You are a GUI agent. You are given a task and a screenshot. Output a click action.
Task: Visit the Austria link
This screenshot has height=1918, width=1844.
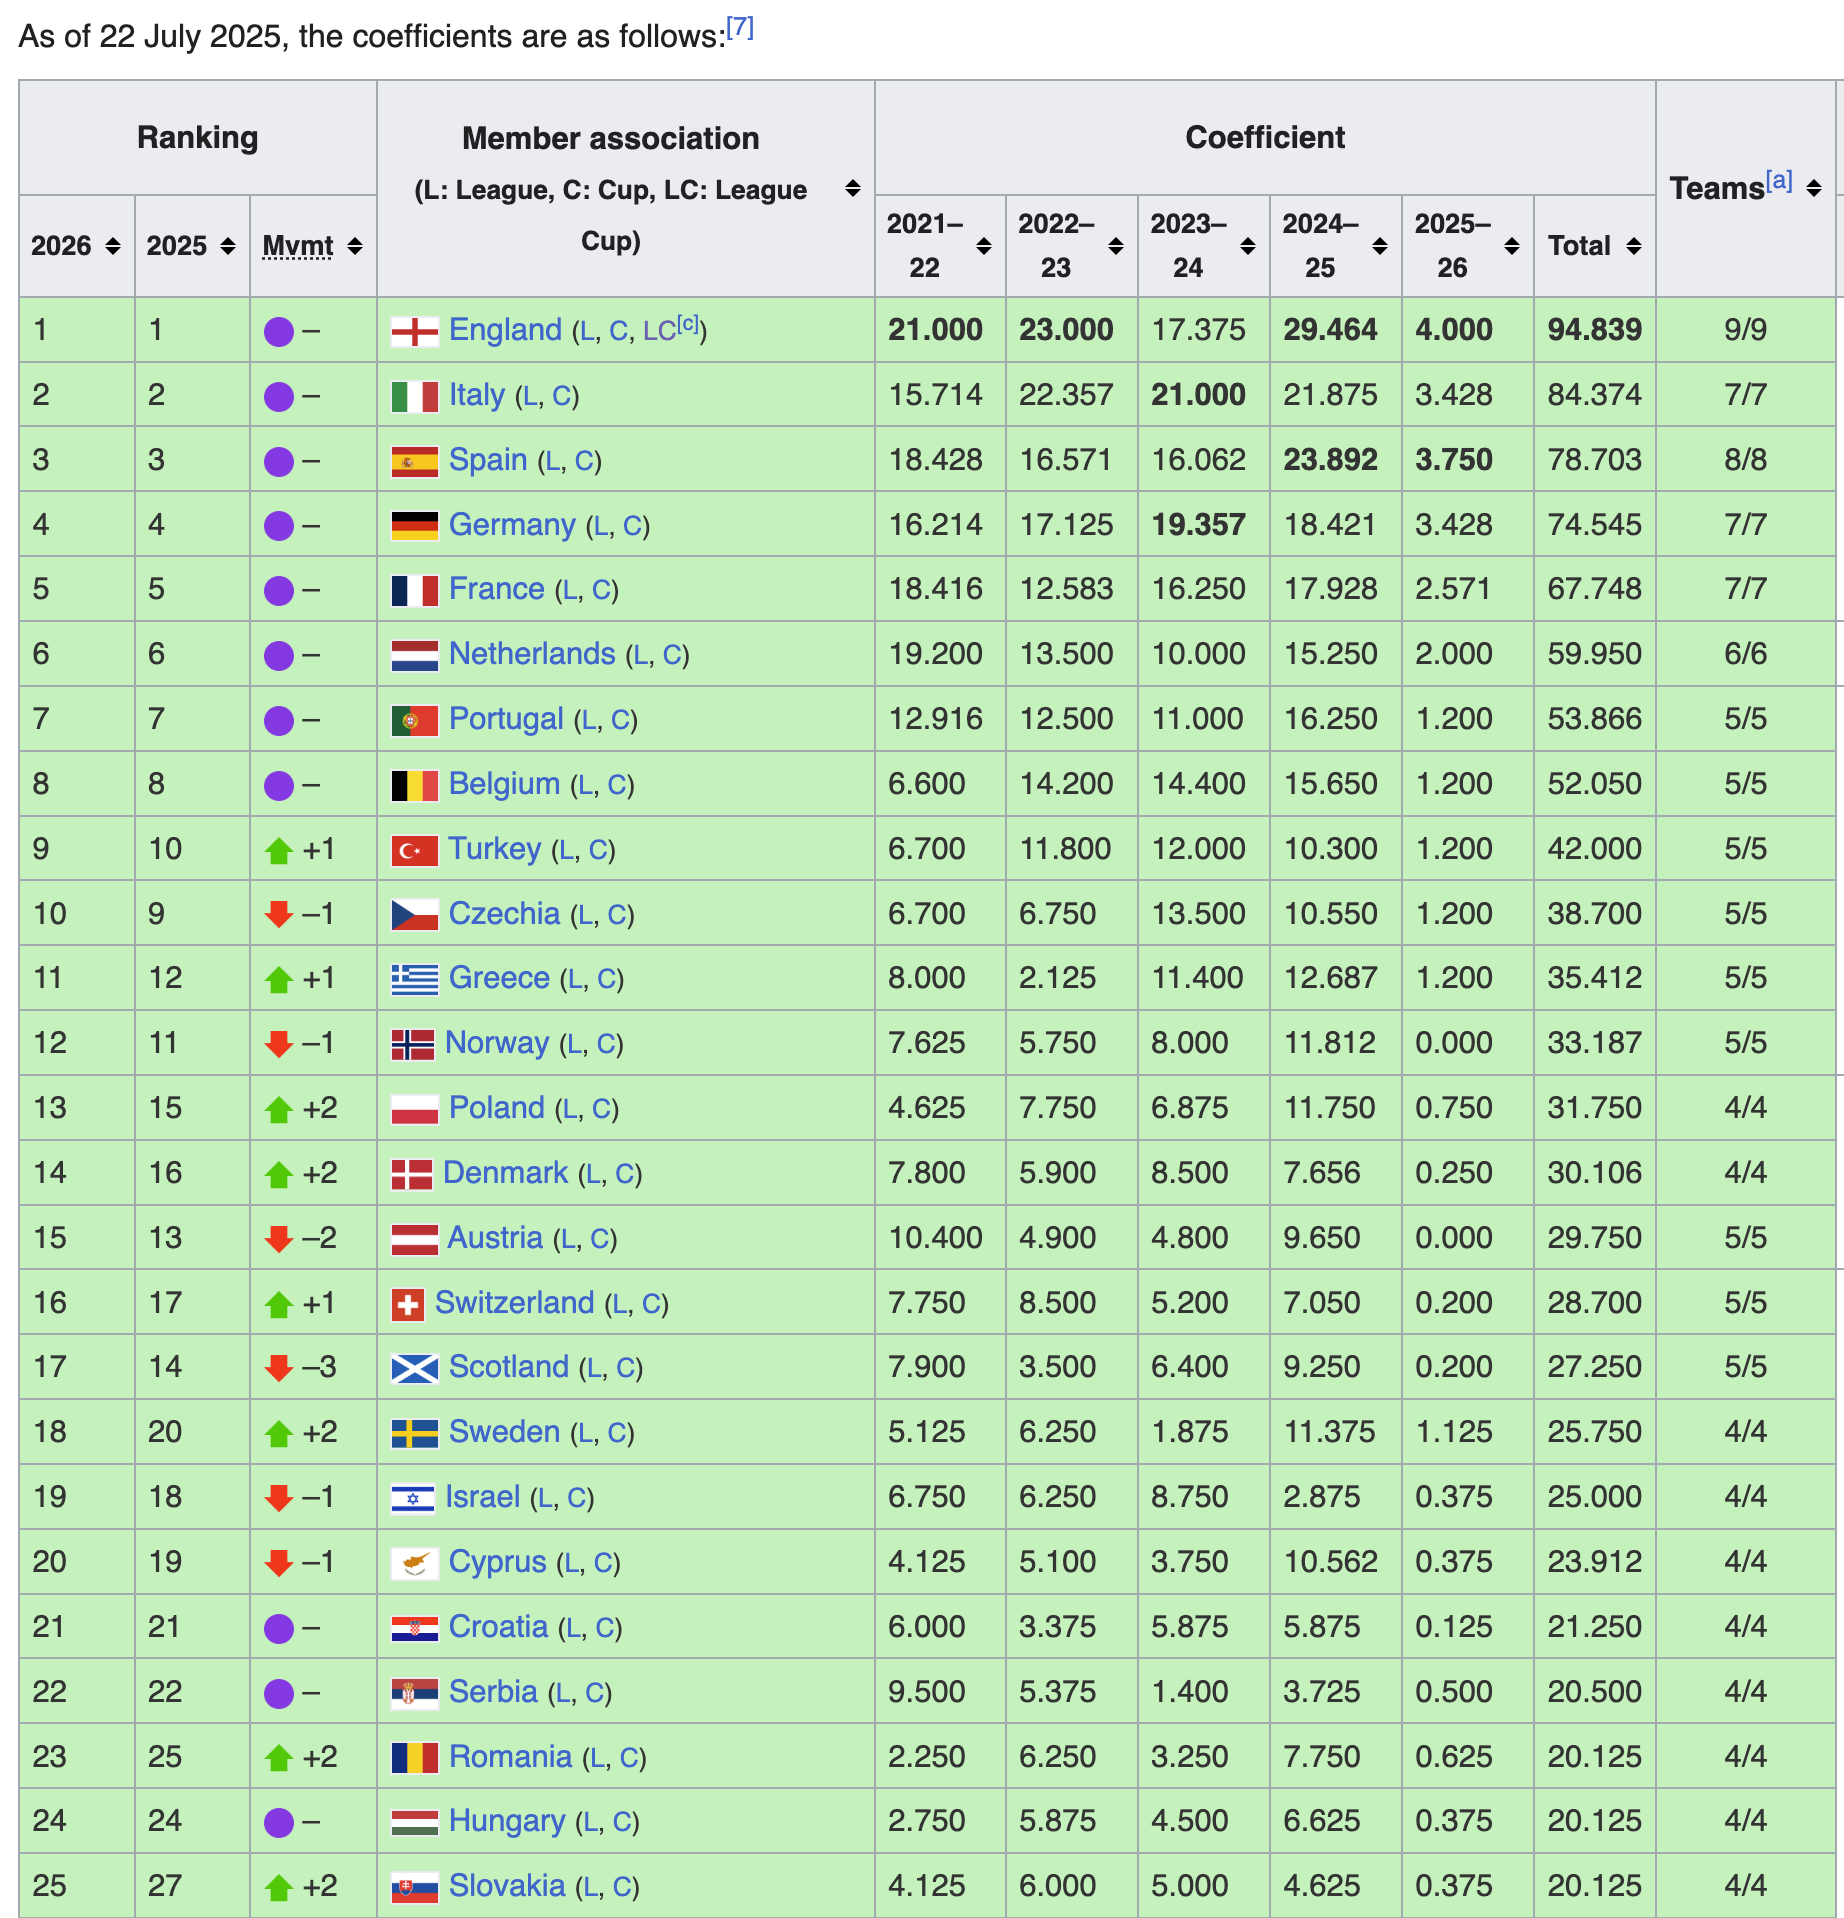tap(494, 1238)
